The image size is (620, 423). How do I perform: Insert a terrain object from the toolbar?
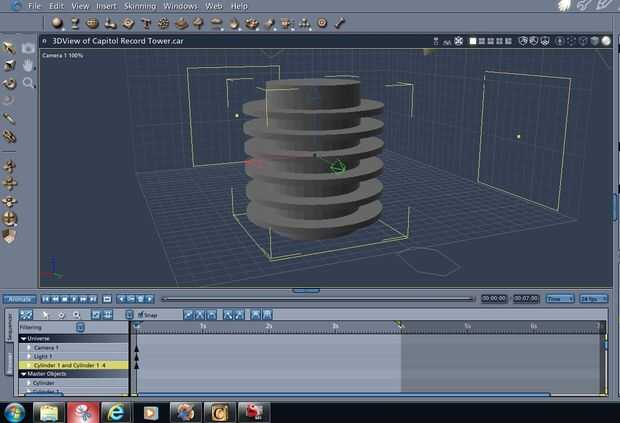(x=182, y=23)
